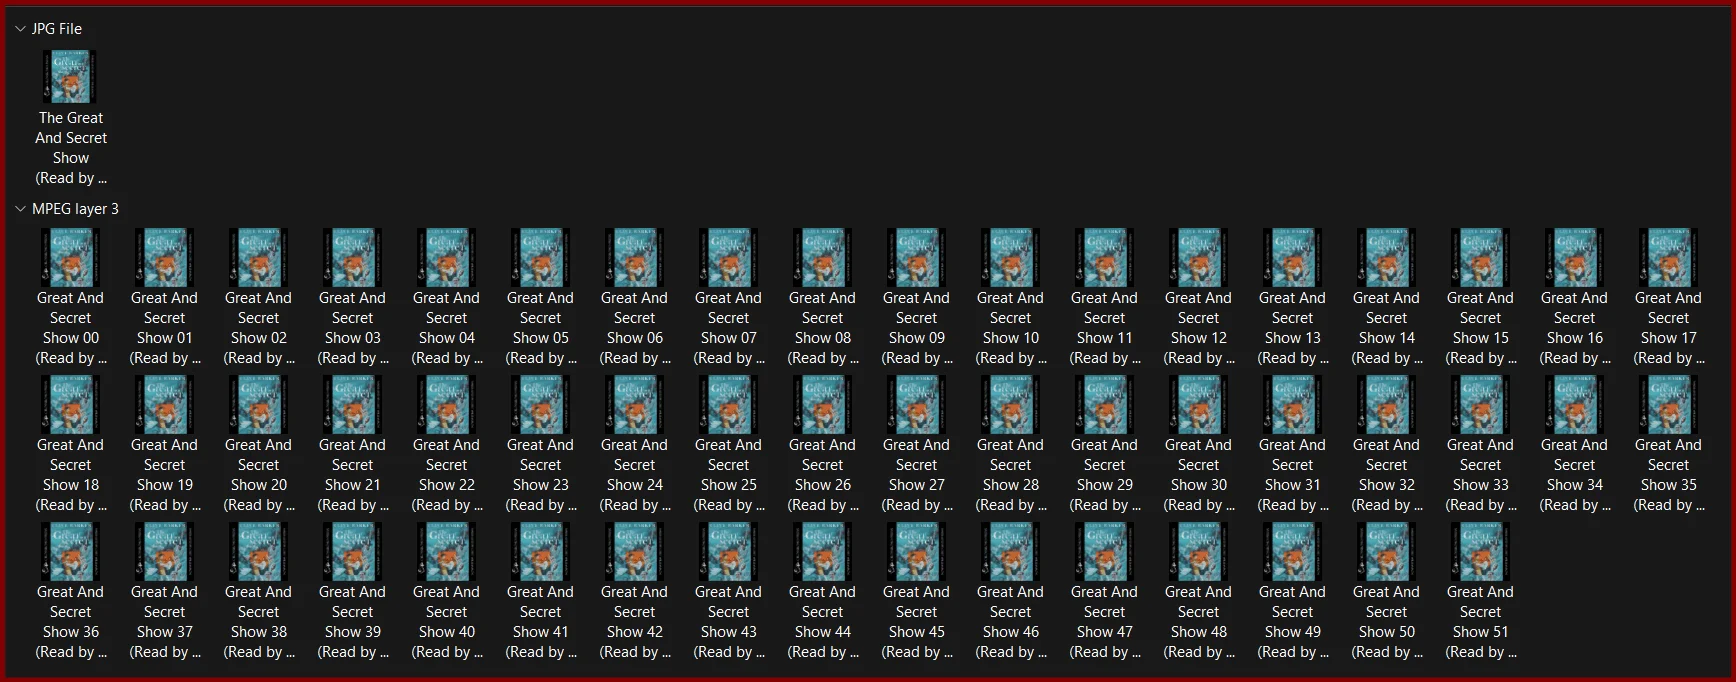The image size is (1736, 682).
Task: Collapse the MPEG layer 3 group
Action: click(20, 209)
